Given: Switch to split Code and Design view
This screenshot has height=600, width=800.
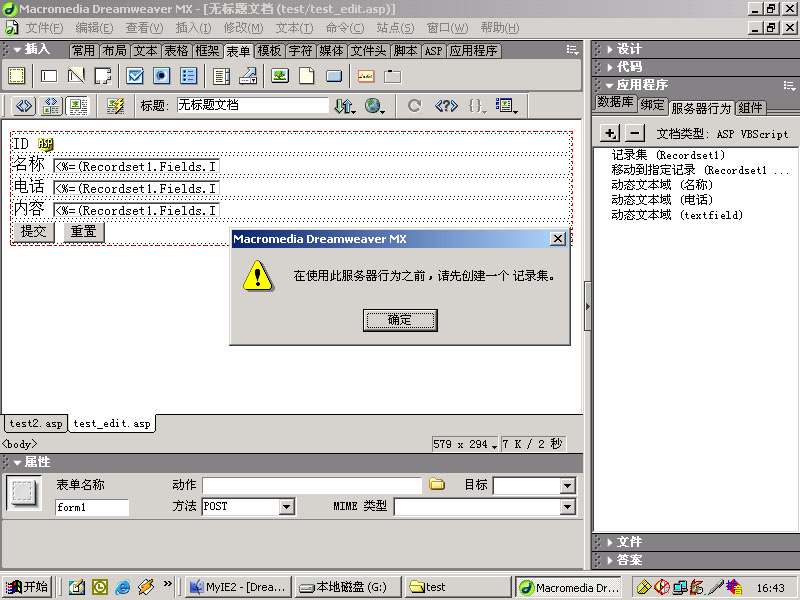Looking at the screenshot, I should click(51, 106).
